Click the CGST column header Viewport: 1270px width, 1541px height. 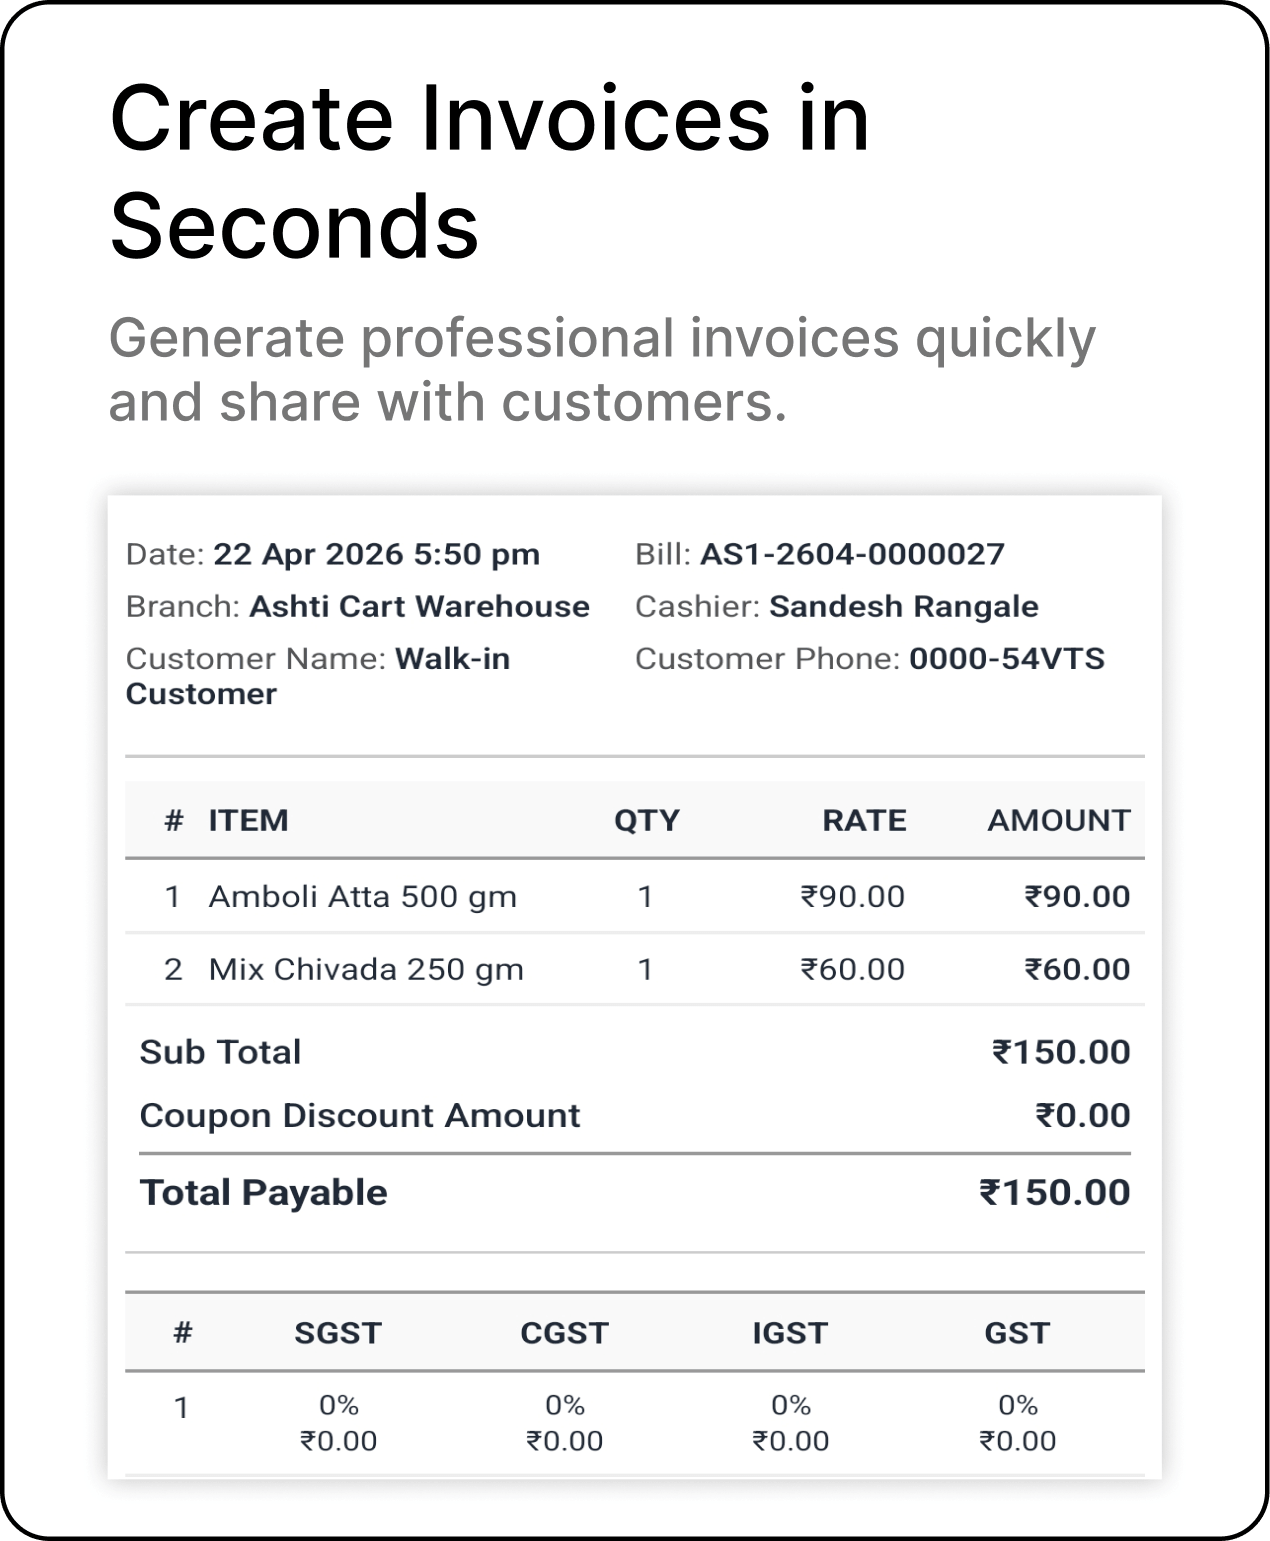click(564, 1333)
